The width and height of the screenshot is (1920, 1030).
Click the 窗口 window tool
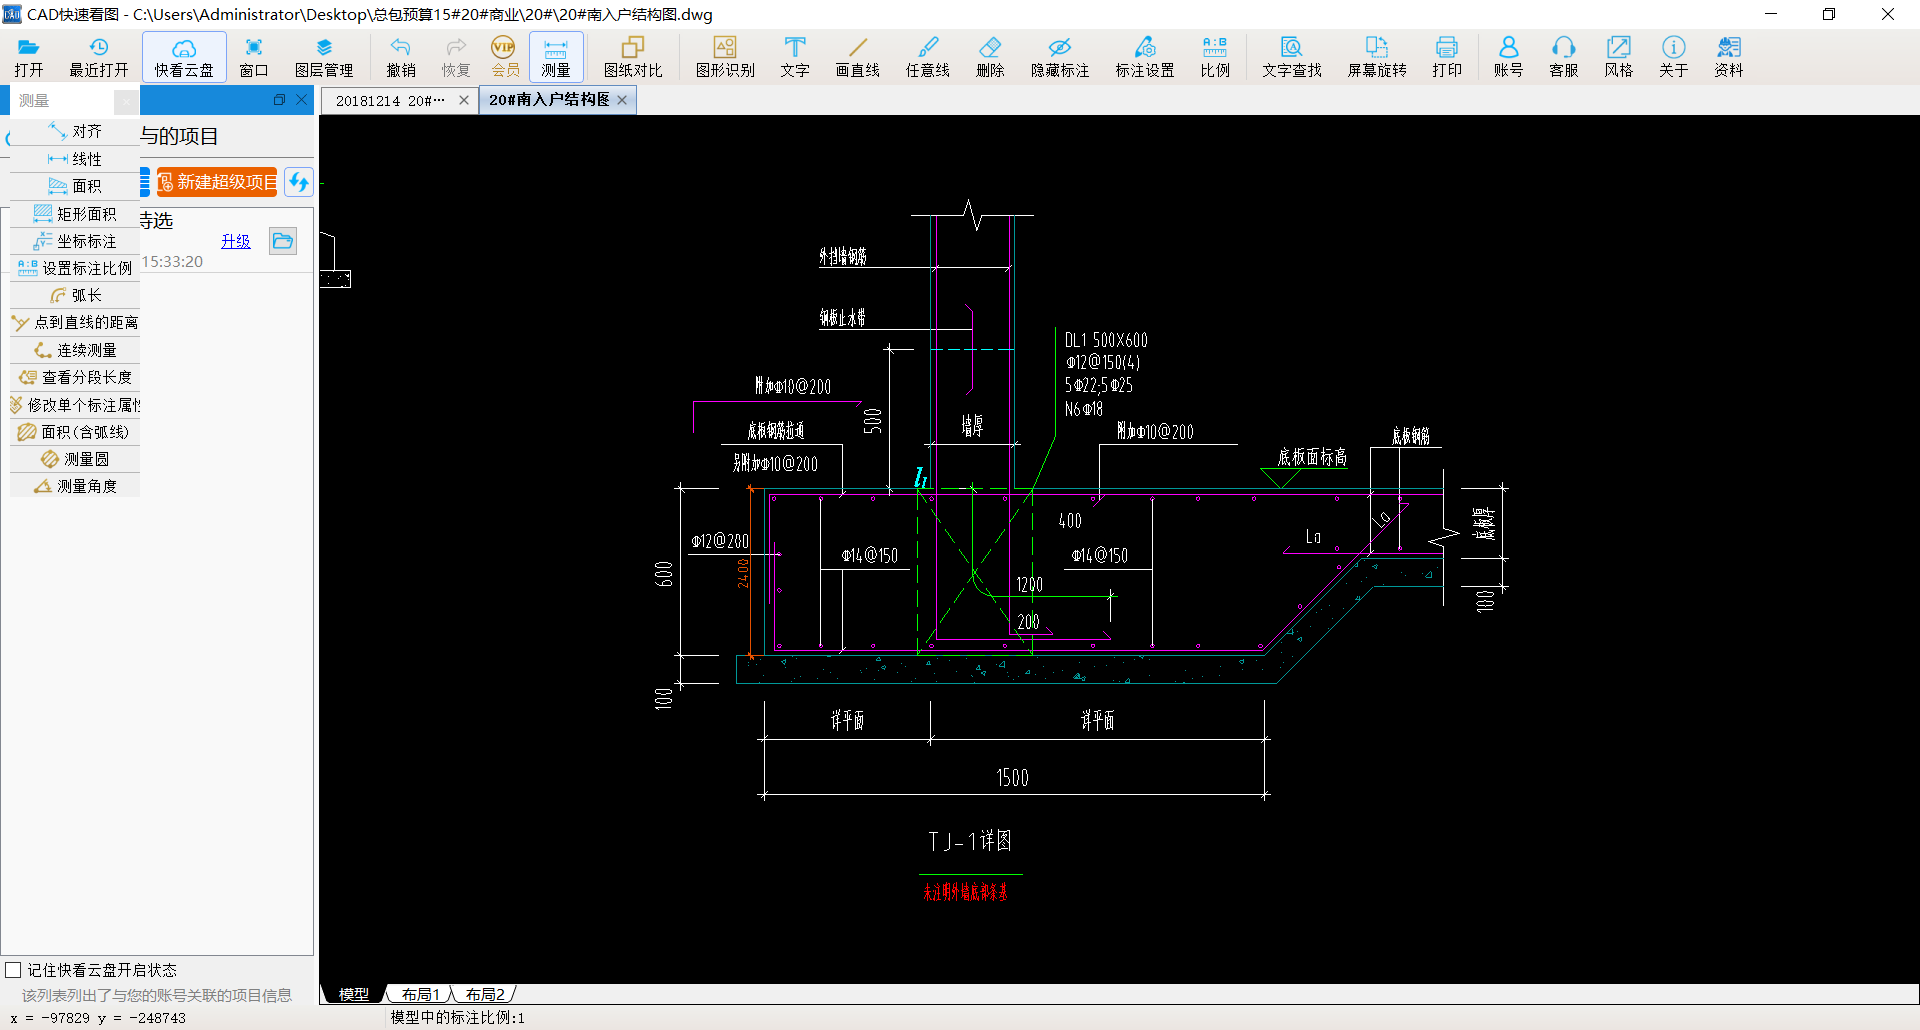tap(254, 57)
